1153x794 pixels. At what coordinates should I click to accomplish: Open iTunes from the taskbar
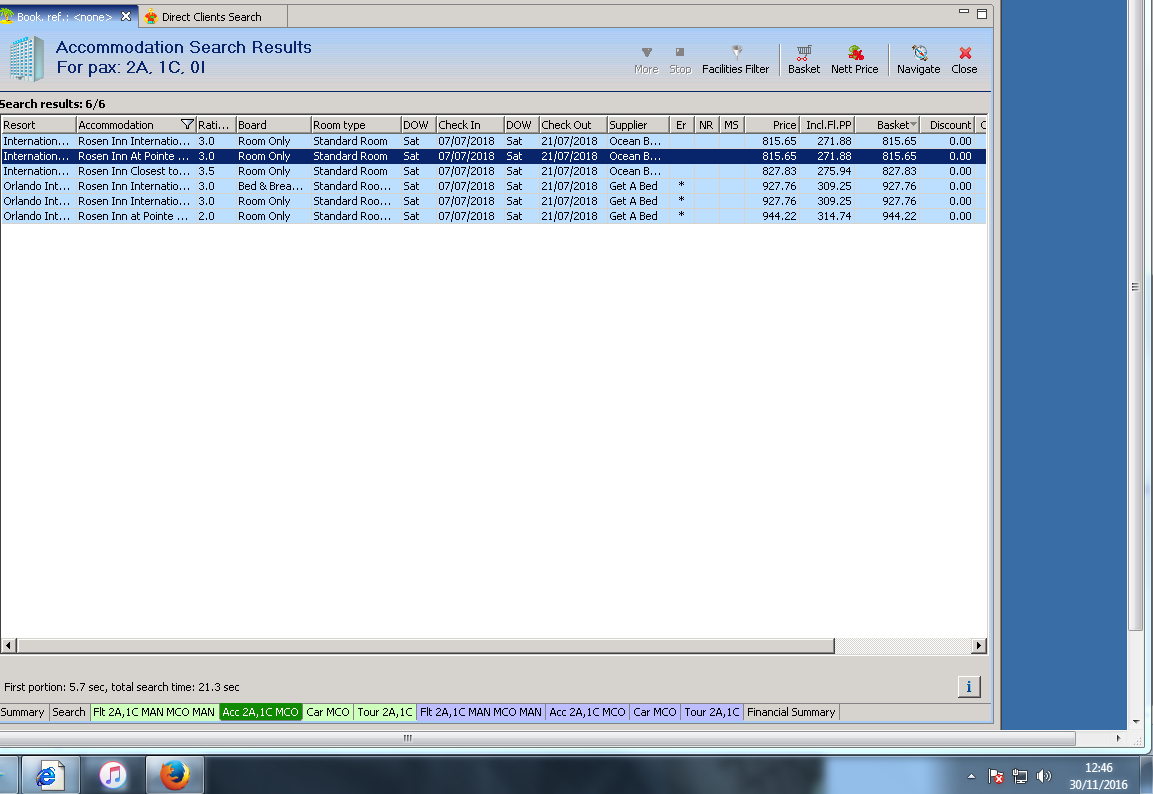pos(113,775)
